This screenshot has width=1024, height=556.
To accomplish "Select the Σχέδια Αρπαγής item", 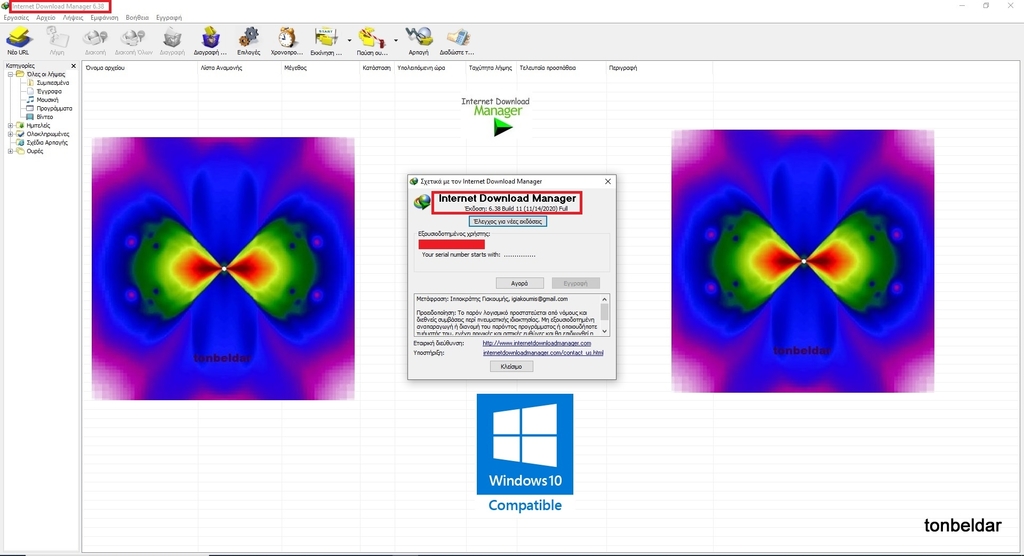I will pyautogui.click(x=47, y=142).
